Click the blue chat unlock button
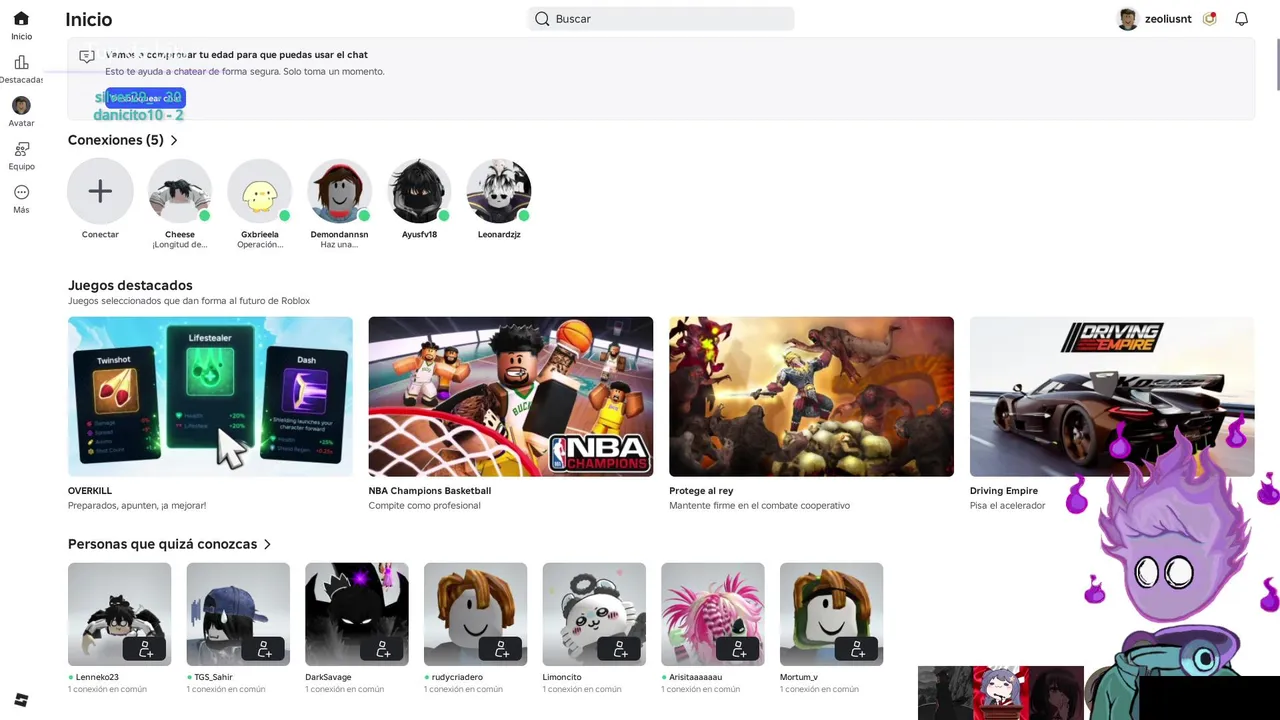This screenshot has width=1280, height=720. point(145,98)
